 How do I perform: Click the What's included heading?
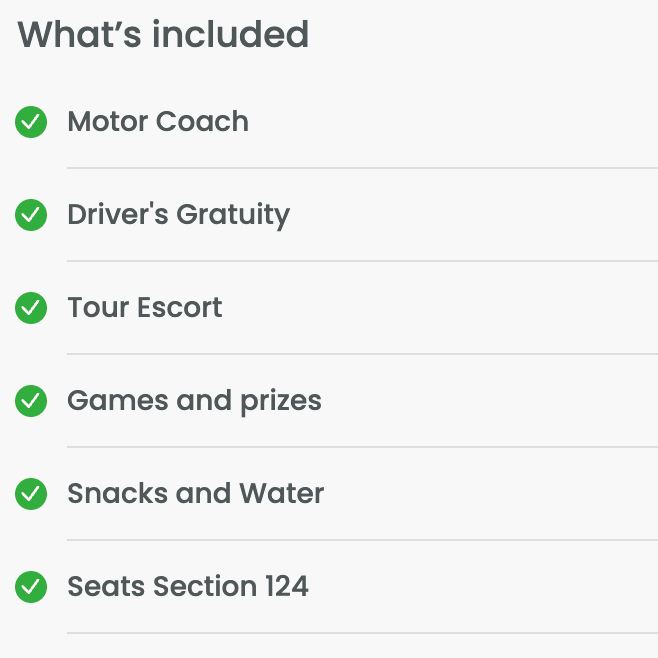click(x=163, y=35)
